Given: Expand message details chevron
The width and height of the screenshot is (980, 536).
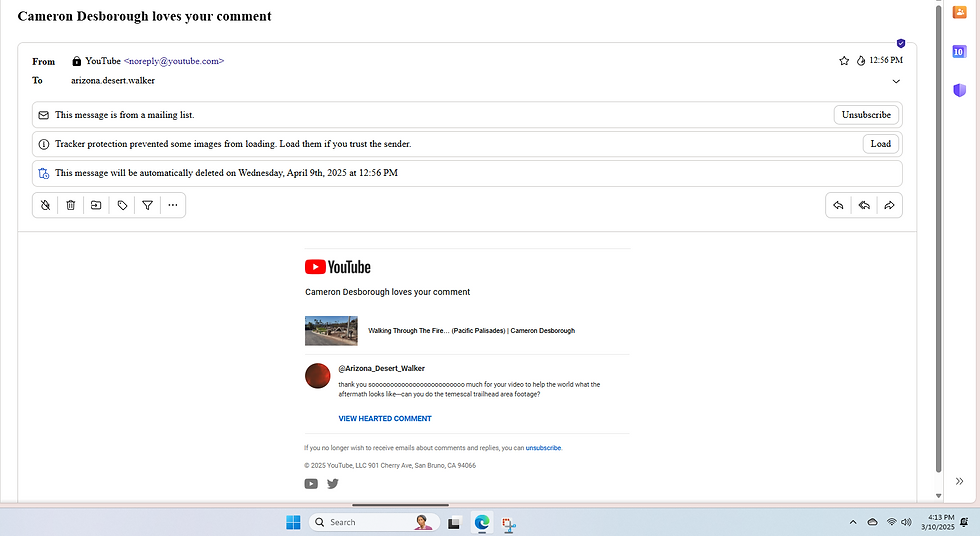Looking at the screenshot, I should click(x=896, y=81).
